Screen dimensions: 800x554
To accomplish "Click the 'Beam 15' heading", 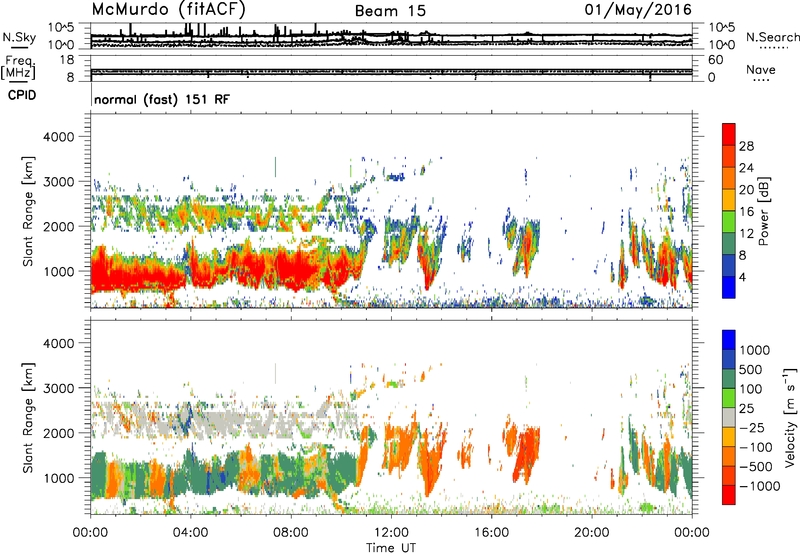I will tap(390, 11).
